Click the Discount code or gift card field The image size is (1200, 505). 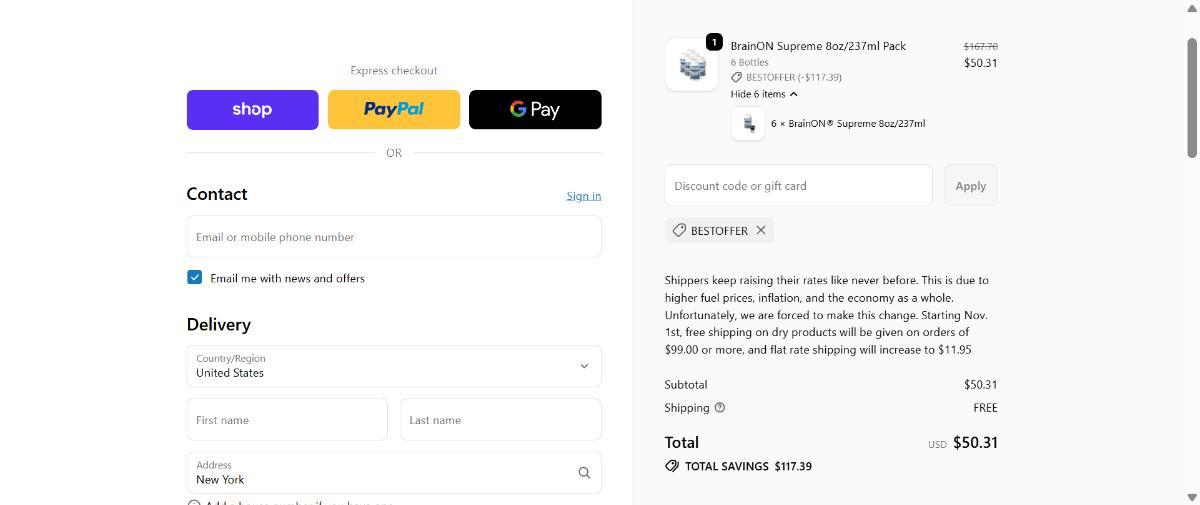(x=798, y=186)
